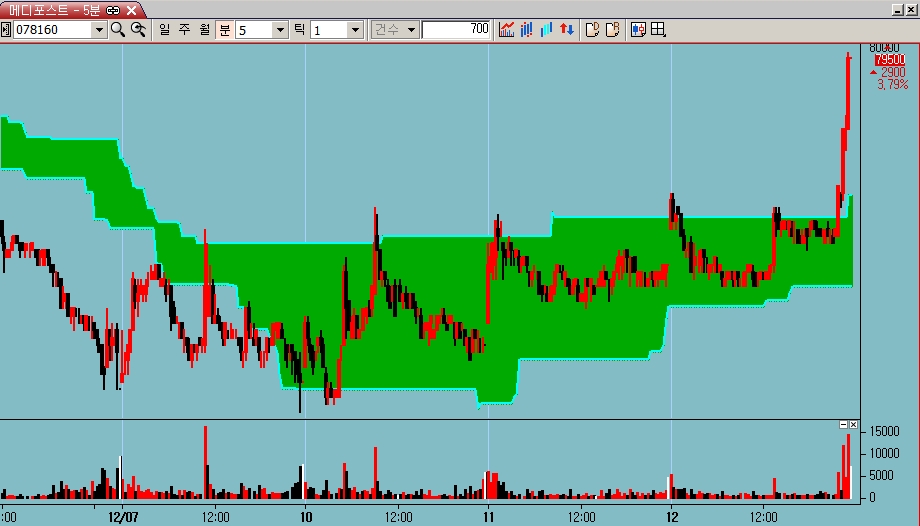Click the red line chart icon
The image size is (920, 526).
click(x=507, y=30)
